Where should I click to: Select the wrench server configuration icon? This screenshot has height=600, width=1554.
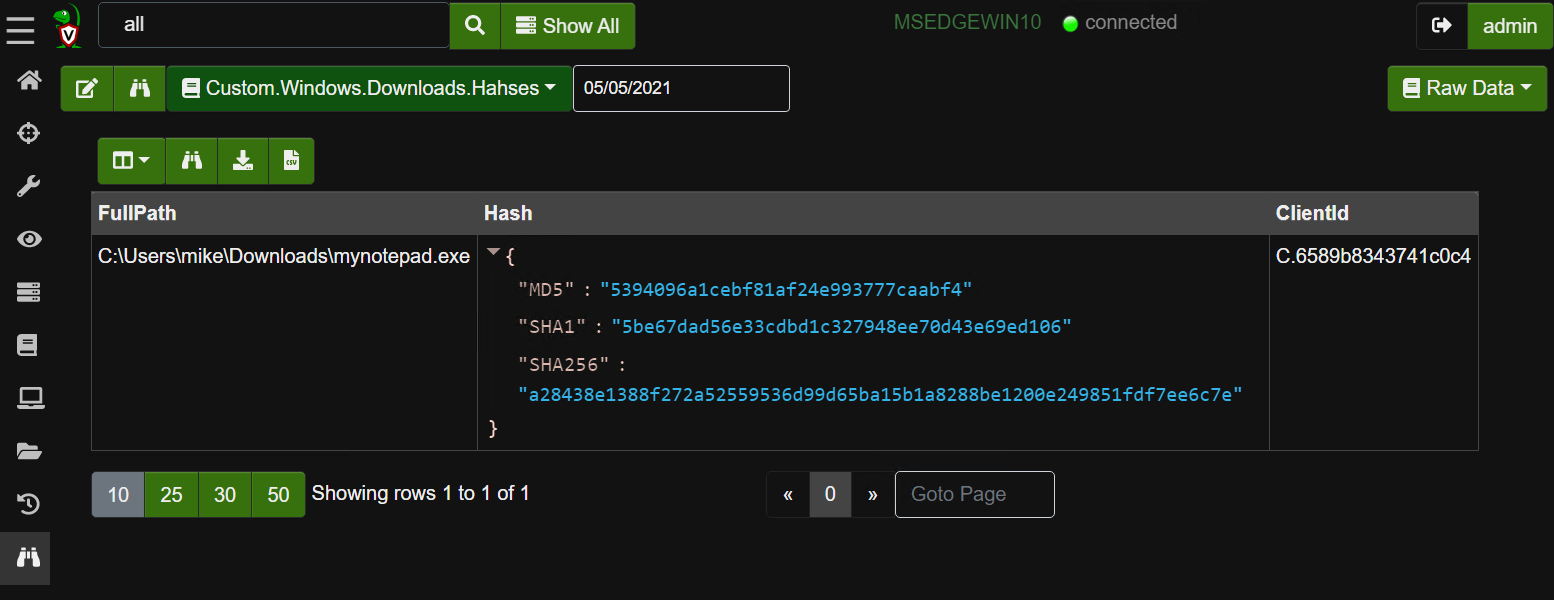tap(27, 185)
